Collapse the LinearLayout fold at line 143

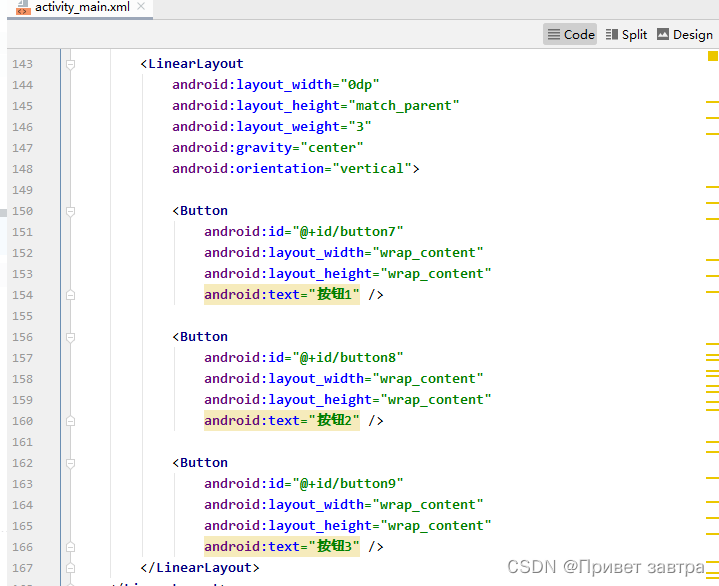(70, 64)
